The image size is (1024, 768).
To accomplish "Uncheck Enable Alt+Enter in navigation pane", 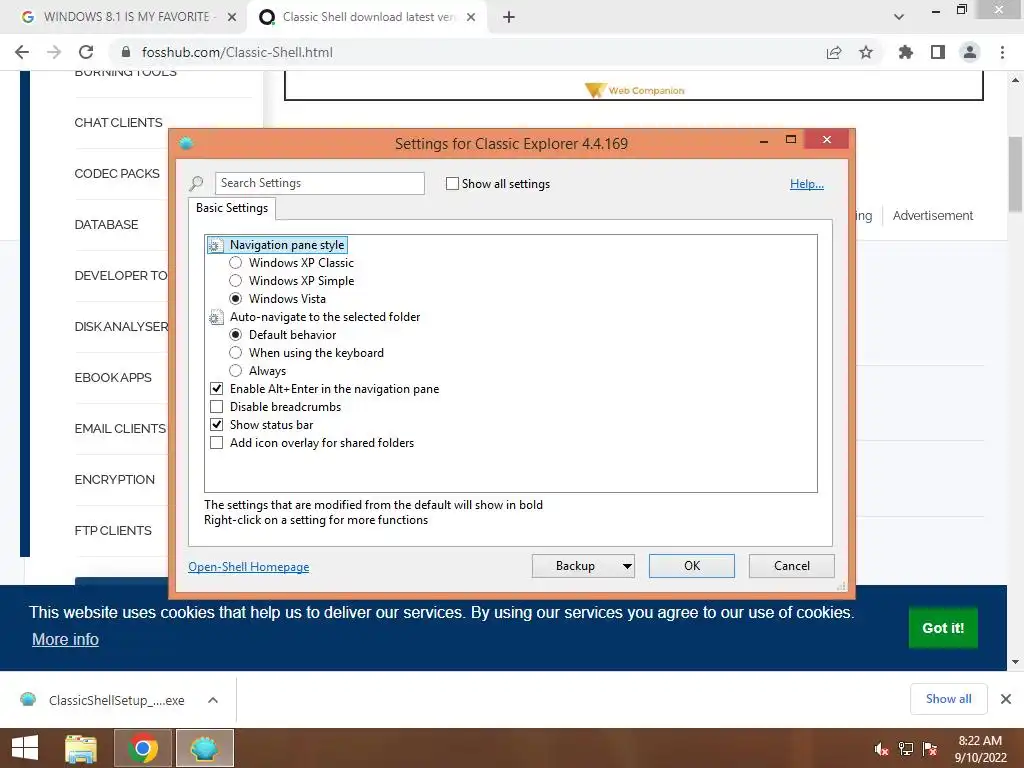I will click(217, 389).
